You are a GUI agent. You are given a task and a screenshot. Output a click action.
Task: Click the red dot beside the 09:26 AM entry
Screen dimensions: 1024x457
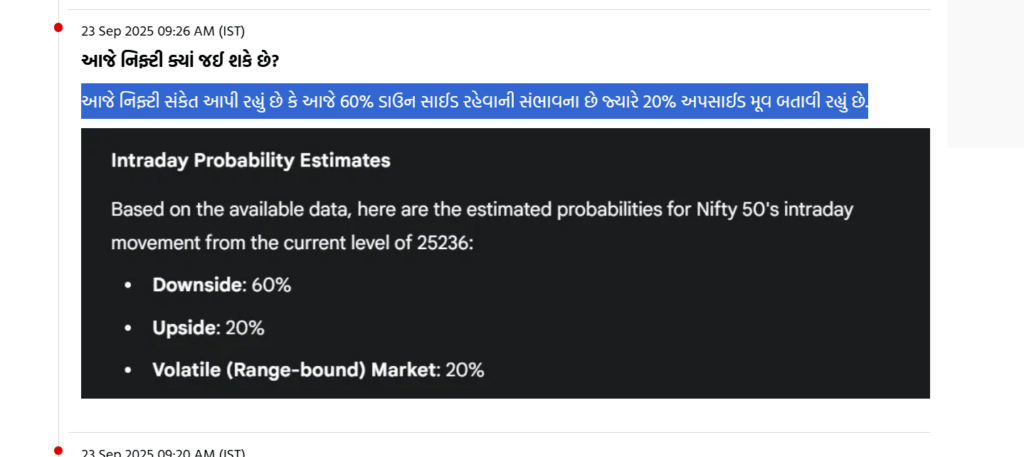(58, 27)
